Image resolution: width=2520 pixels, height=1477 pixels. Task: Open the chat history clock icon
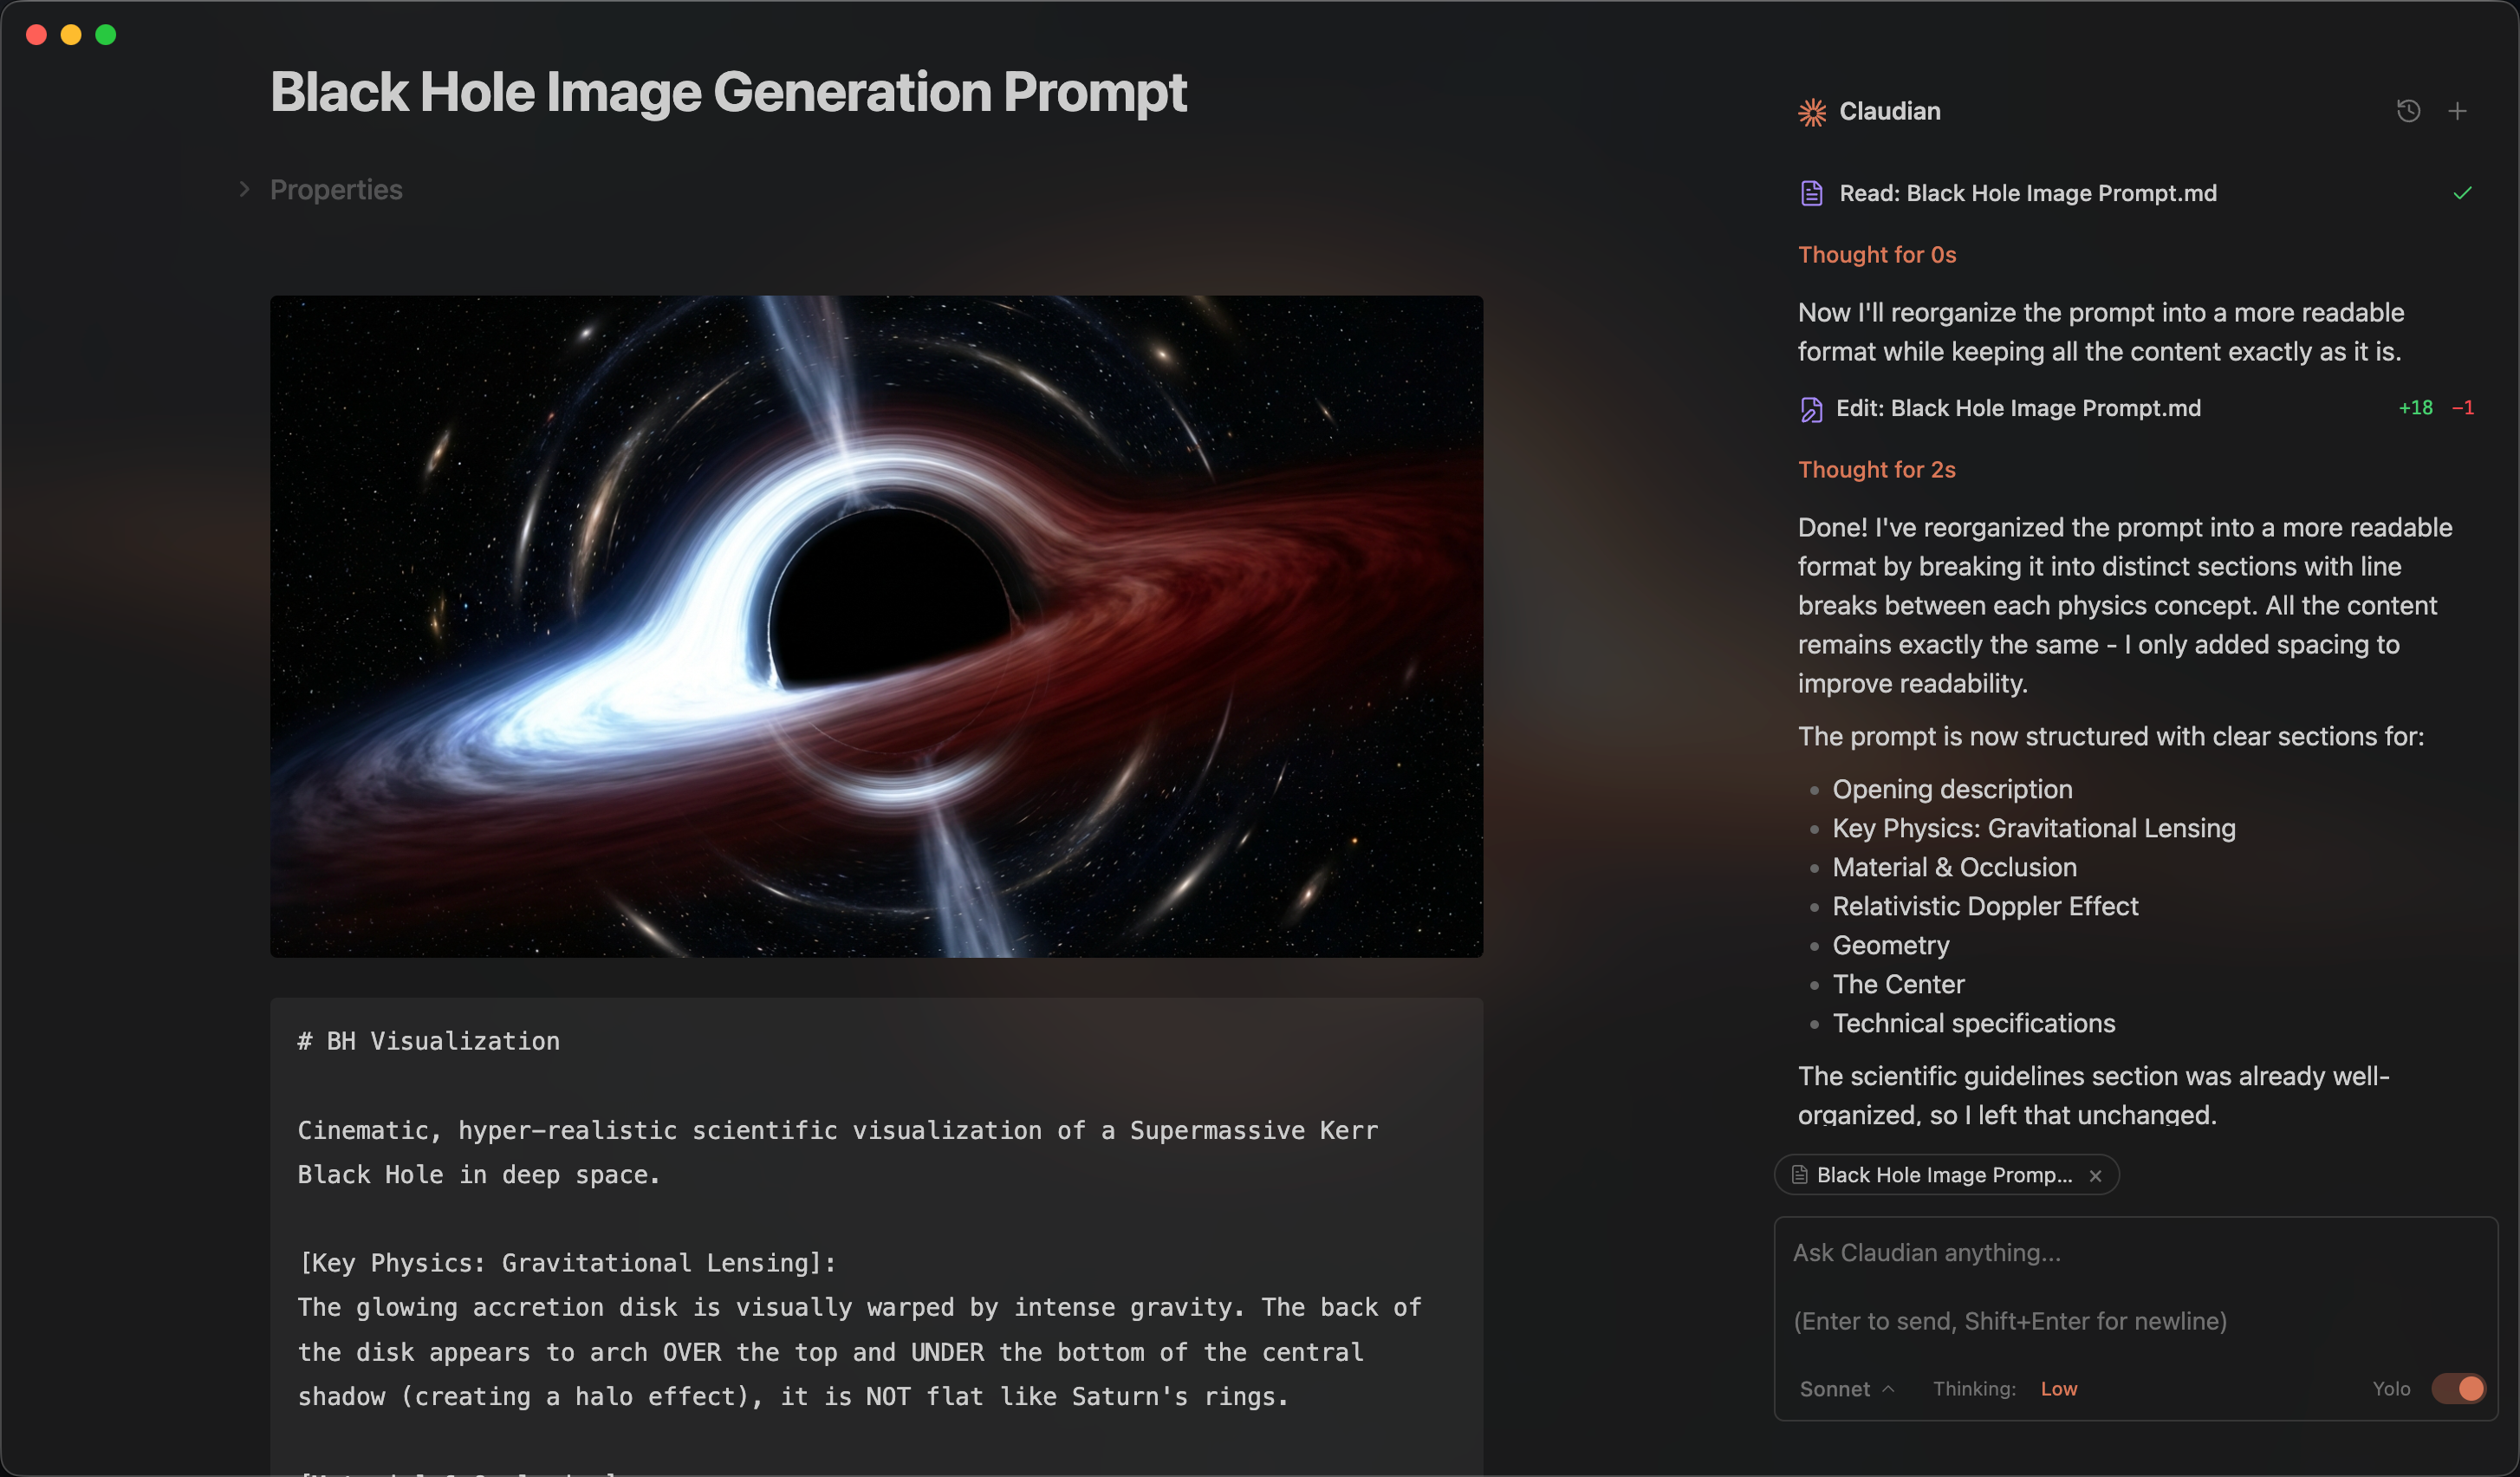(2408, 111)
